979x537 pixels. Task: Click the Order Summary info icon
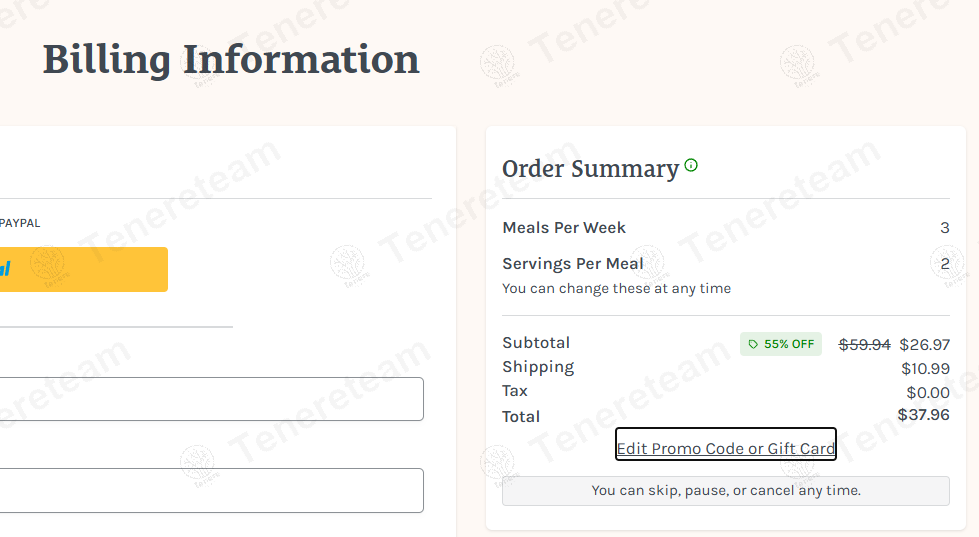pyautogui.click(x=691, y=166)
